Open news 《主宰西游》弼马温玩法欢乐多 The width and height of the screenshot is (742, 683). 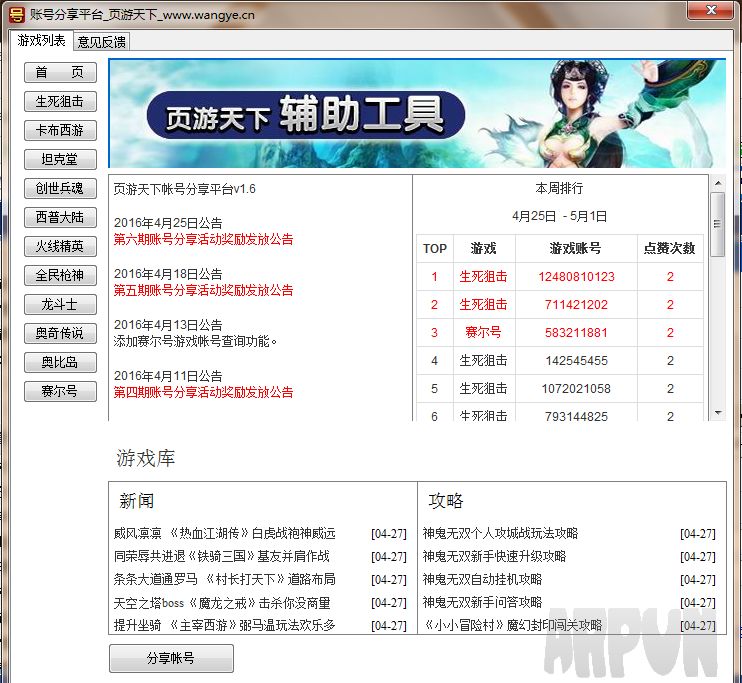pos(224,625)
